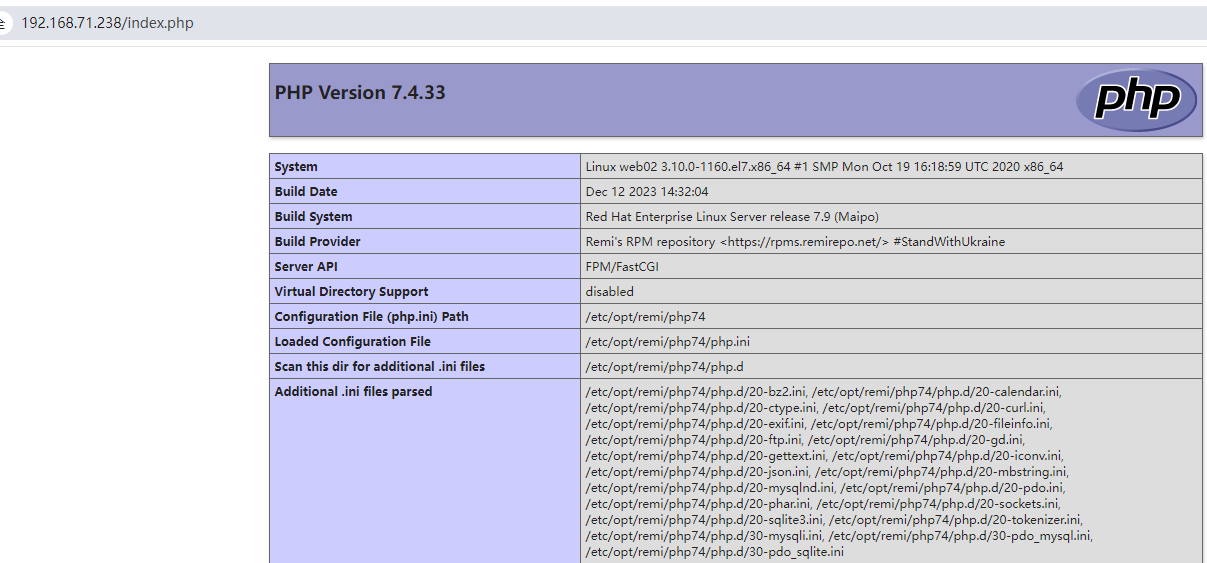Click the Additional .ini files parsed label

[353, 392]
